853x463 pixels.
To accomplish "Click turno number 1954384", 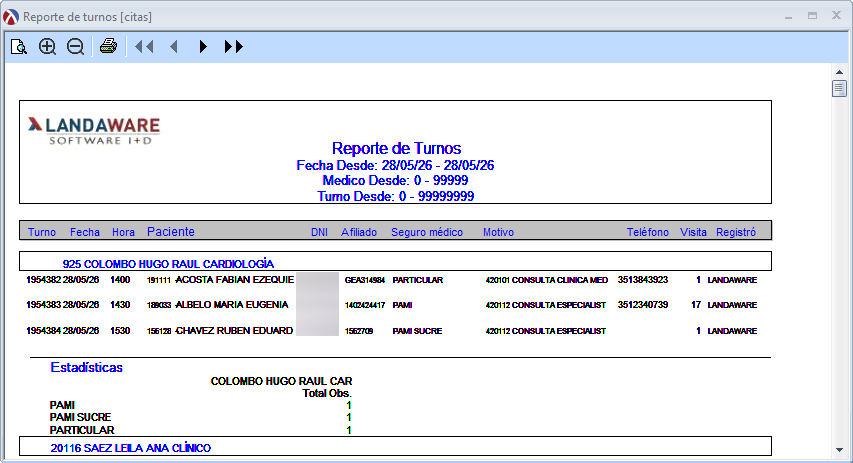I will (44, 331).
